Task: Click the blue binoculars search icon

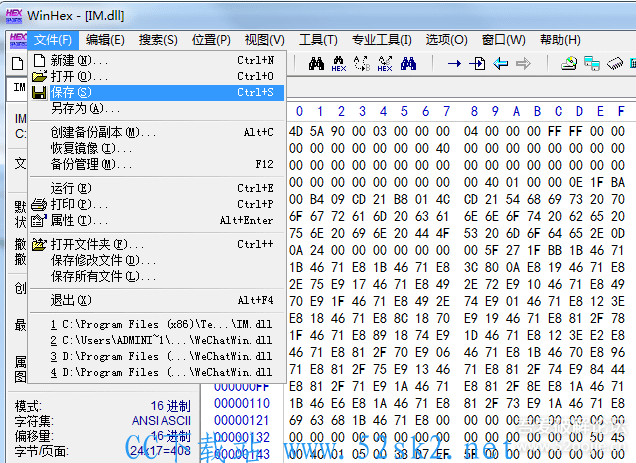Action: pyautogui.click(x=408, y=64)
